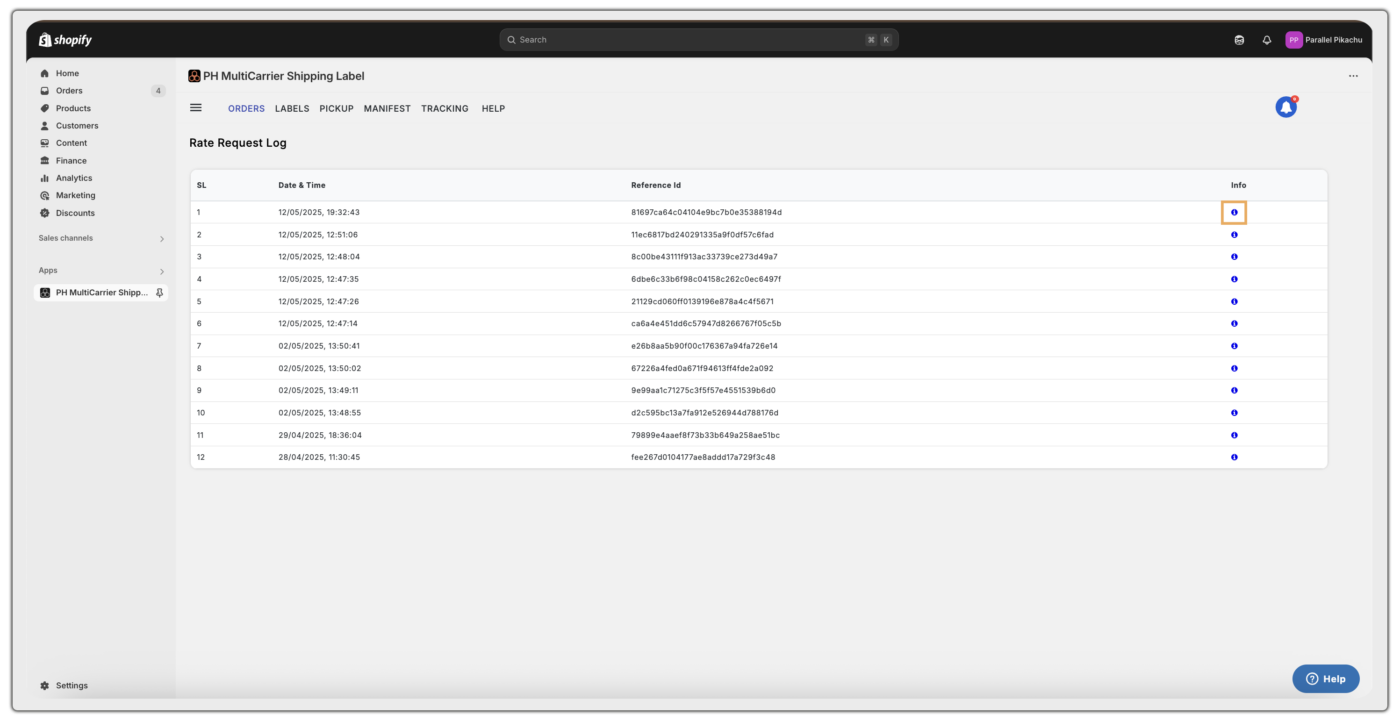Open info icon for row 29/04/2025
1400x722 pixels.
tap(1234, 435)
